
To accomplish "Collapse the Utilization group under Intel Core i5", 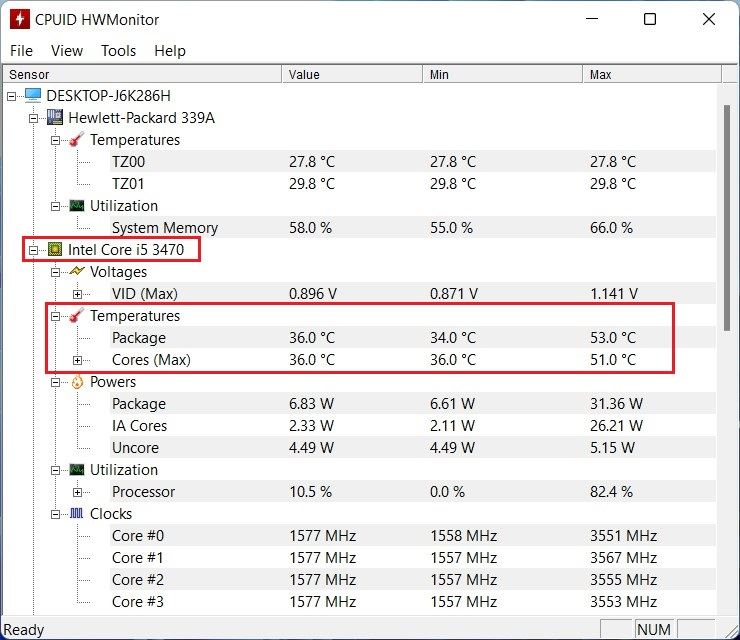I will coord(55,471).
